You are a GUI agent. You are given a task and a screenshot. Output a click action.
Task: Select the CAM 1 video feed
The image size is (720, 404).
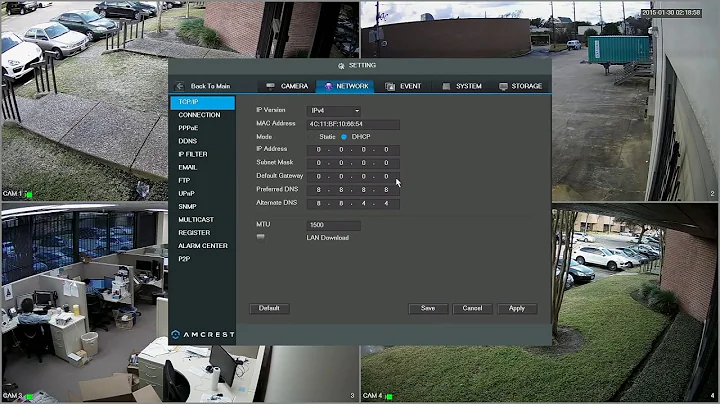(x=85, y=101)
